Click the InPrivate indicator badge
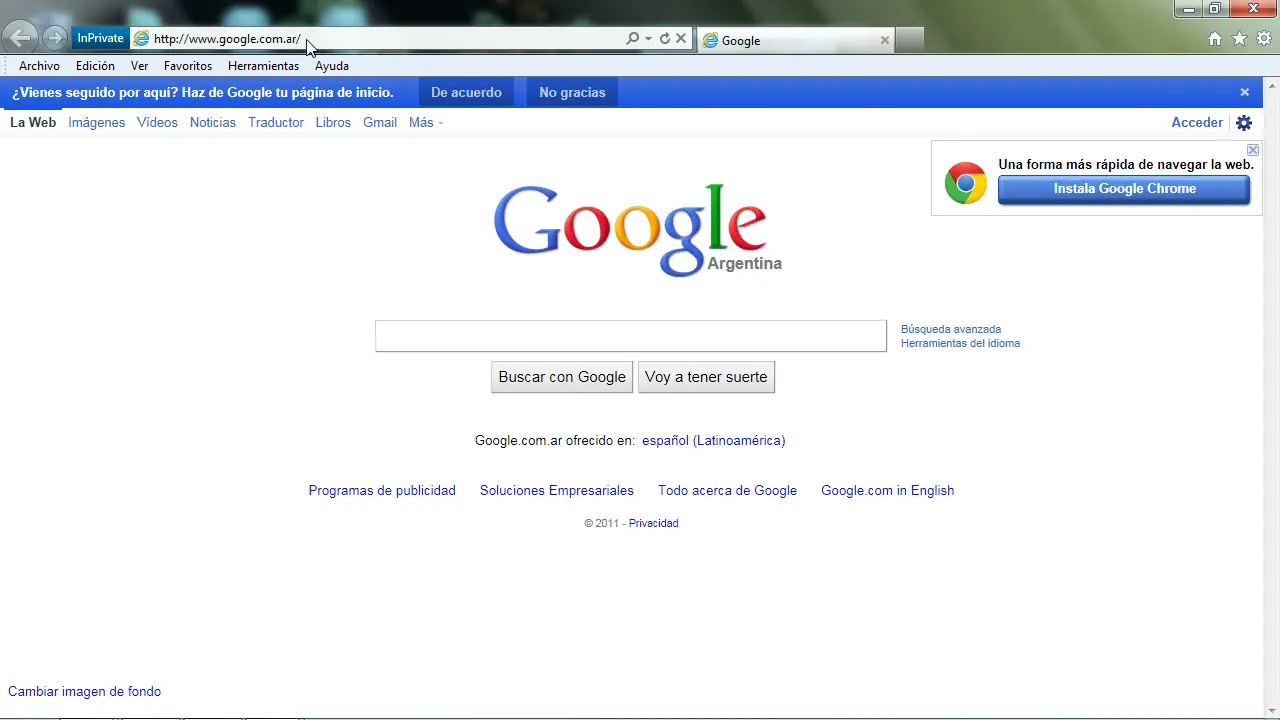This screenshot has width=1280, height=720. (100, 38)
